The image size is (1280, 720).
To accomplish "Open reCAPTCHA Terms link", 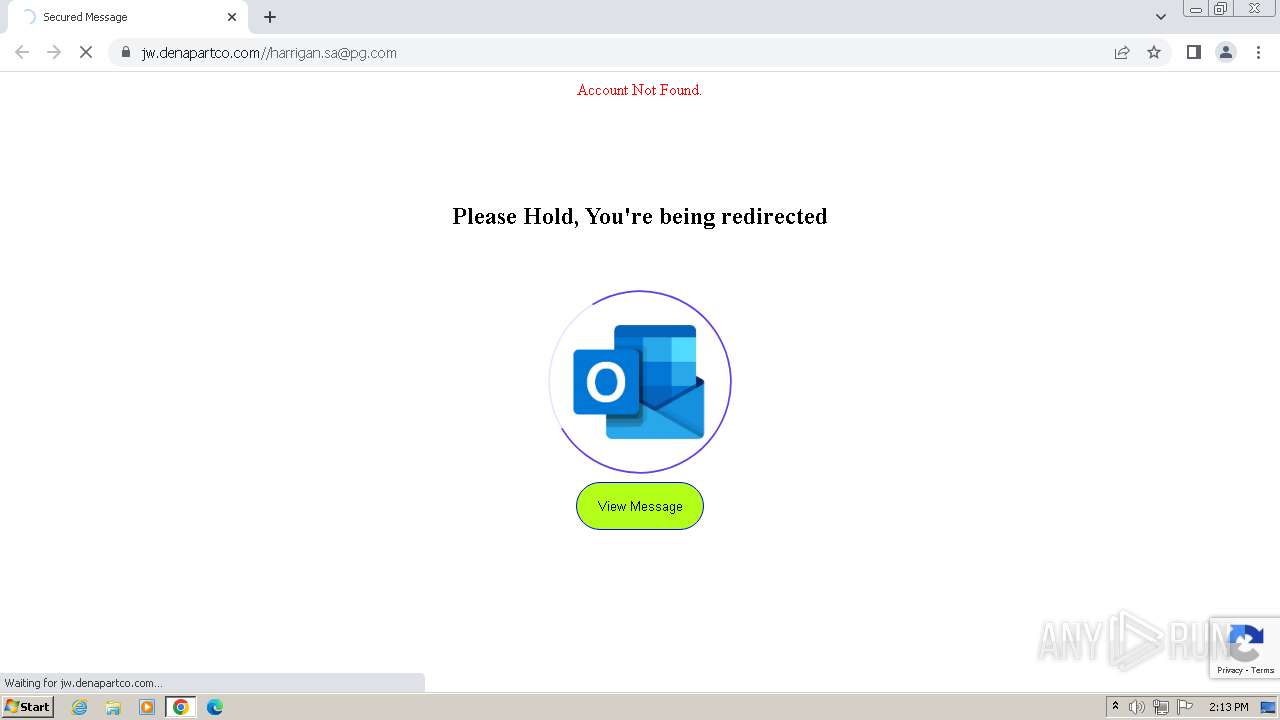I will click(x=1263, y=670).
